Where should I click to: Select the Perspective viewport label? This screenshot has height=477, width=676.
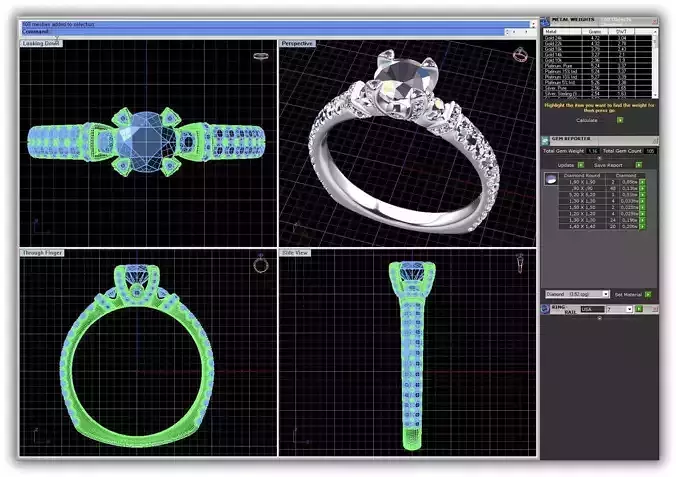click(297, 44)
